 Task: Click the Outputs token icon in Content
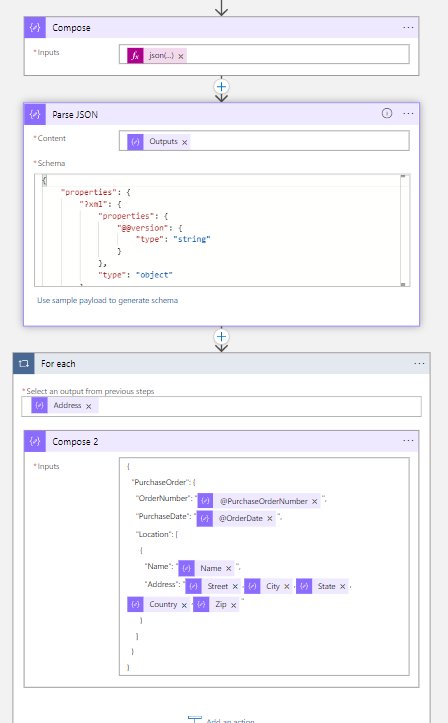click(x=135, y=142)
